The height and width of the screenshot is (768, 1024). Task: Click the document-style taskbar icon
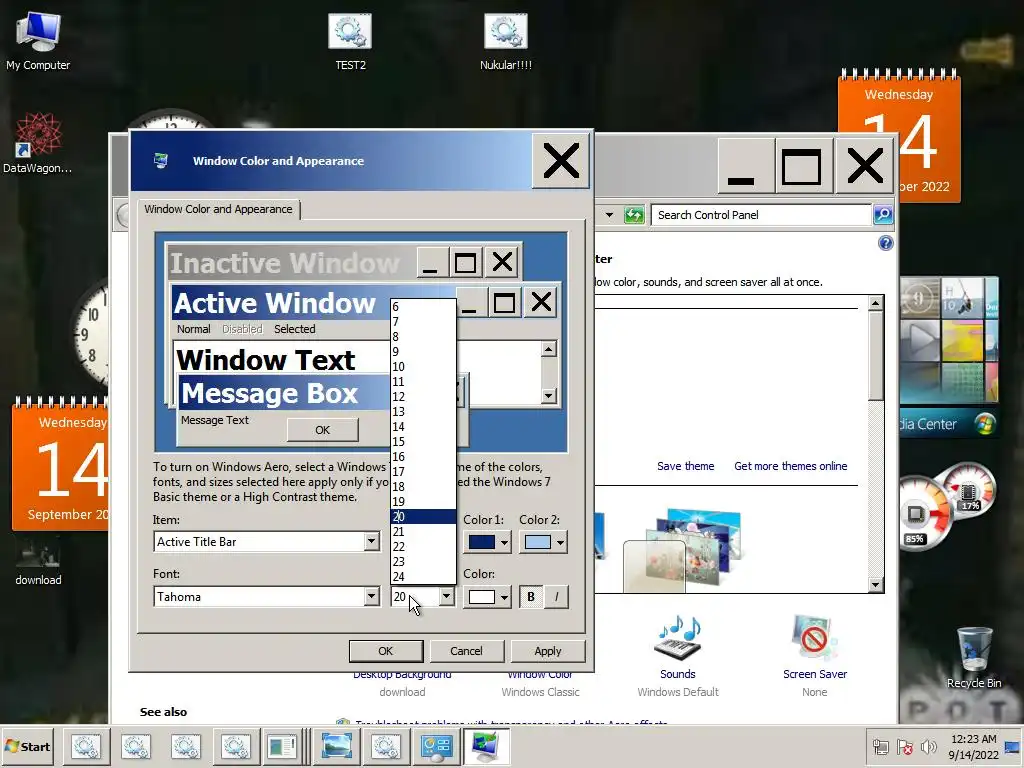pos(282,746)
